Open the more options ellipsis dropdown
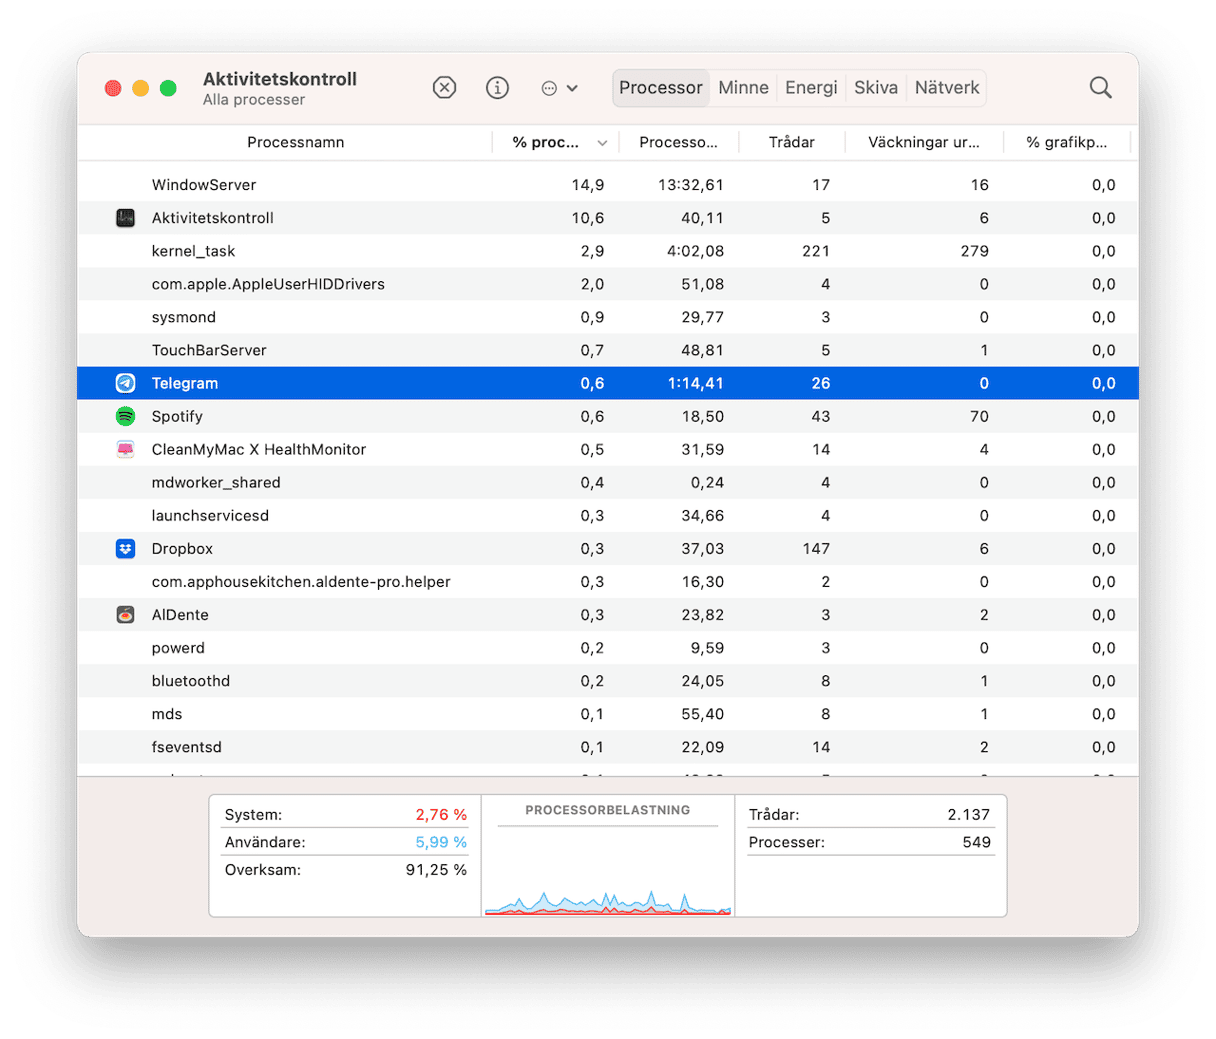The width and height of the screenshot is (1216, 1039). (559, 88)
